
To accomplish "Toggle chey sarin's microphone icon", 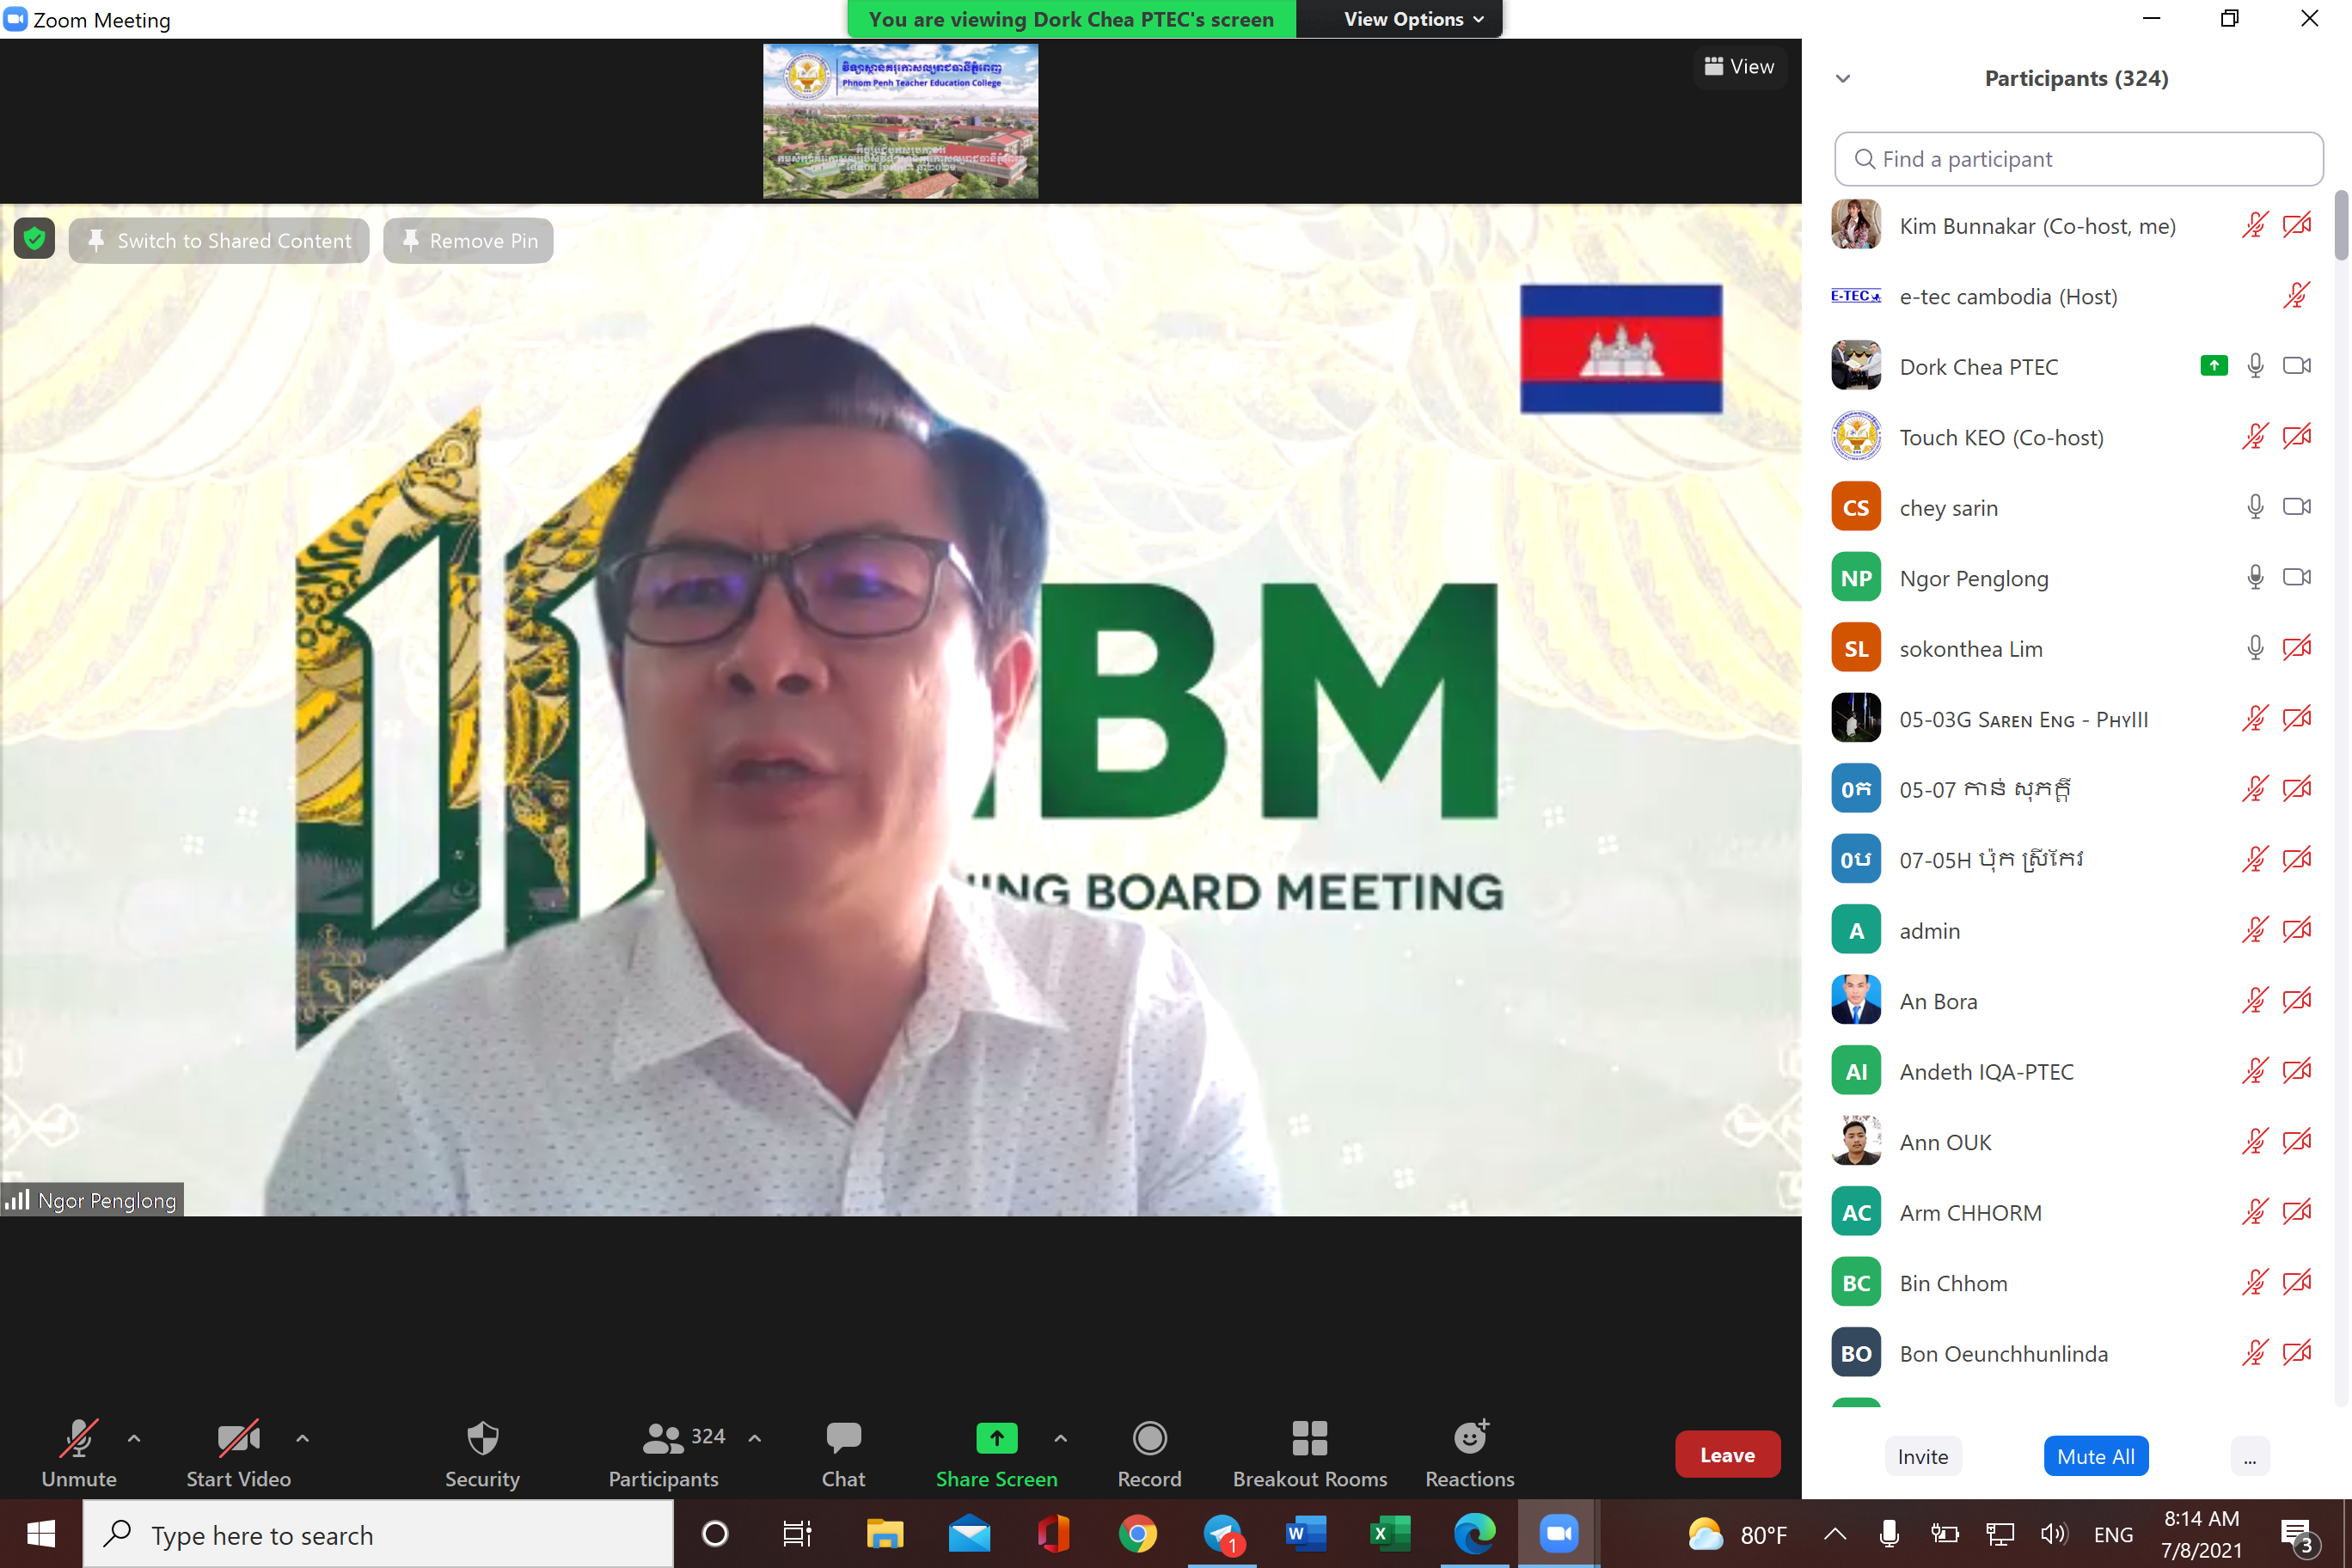I will 2255,508.
